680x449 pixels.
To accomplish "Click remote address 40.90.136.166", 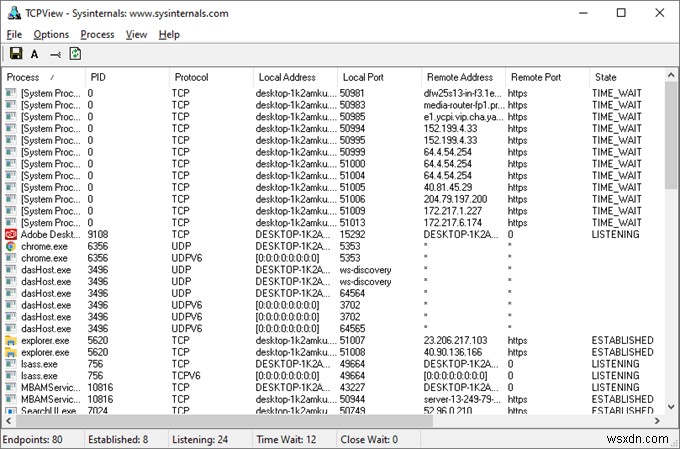I will point(452,352).
